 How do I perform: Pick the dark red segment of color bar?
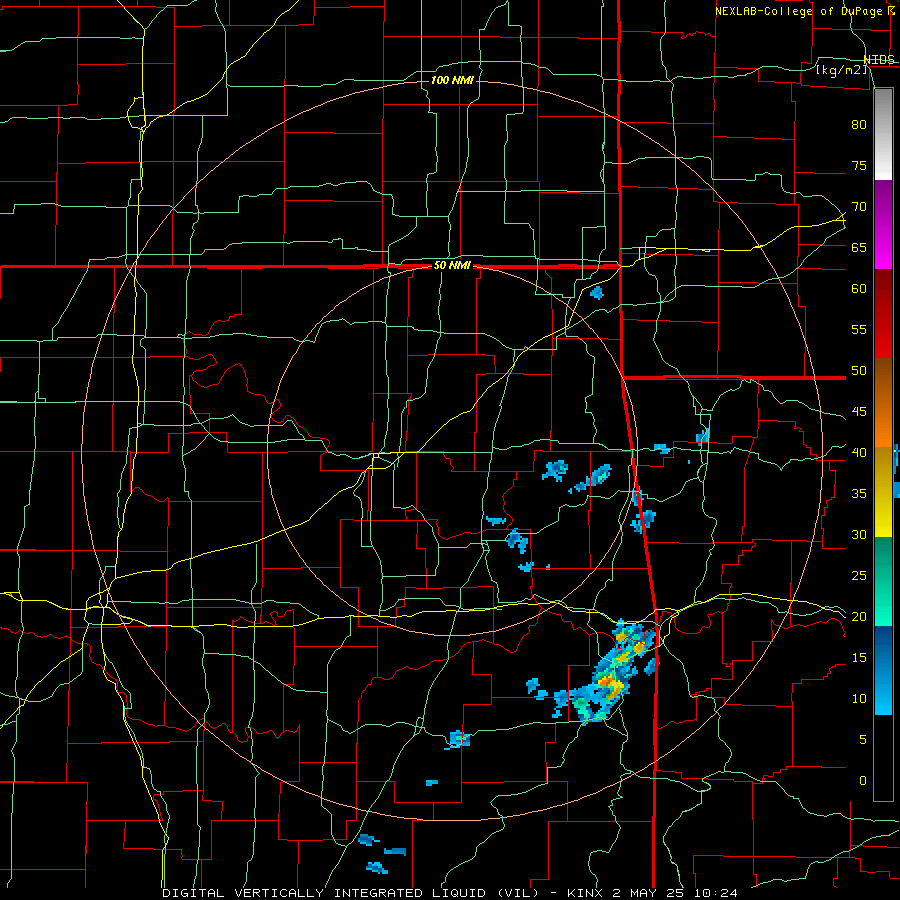point(883,314)
